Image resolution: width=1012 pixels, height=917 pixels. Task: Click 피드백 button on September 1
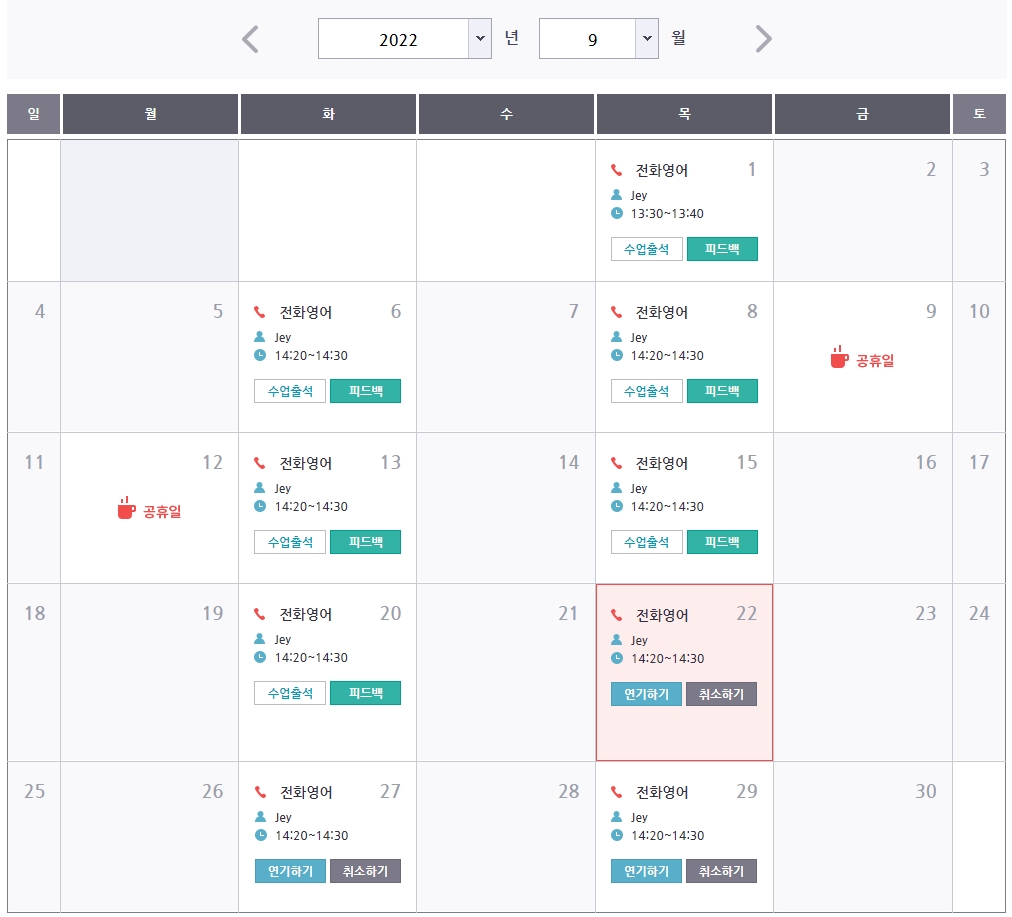(x=722, y=249)
